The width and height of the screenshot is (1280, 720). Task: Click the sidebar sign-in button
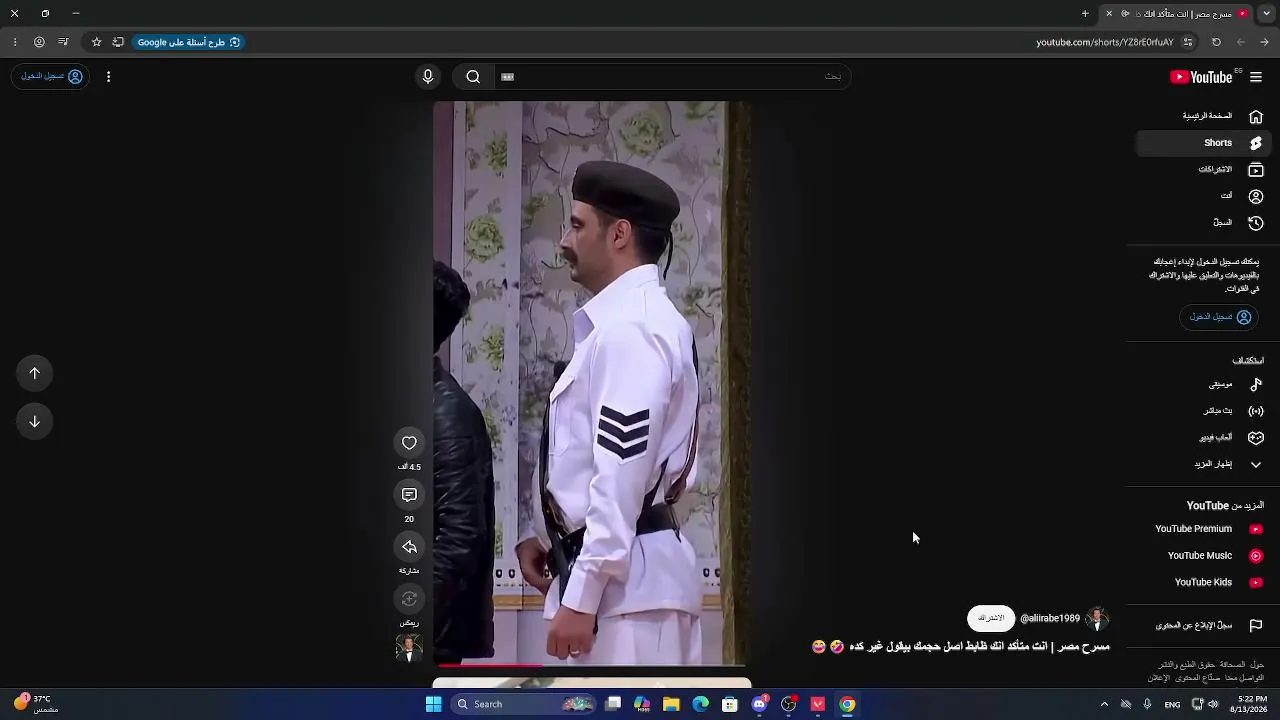1220,317
